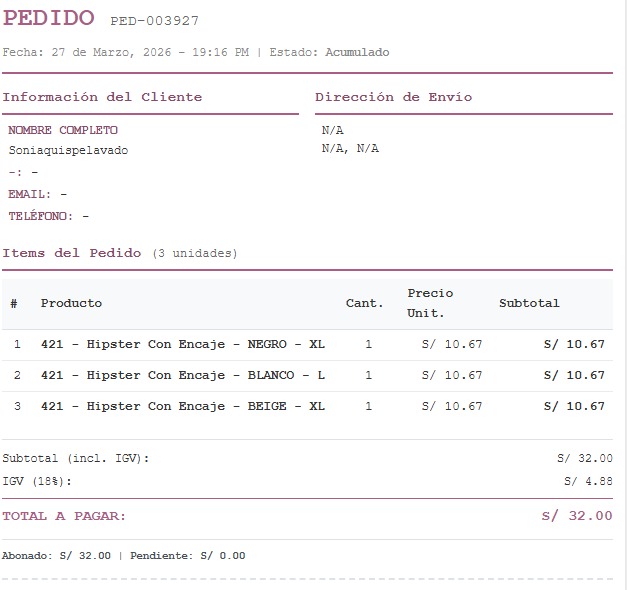
Task: Select the order number PED-003927
Action: 154,21
